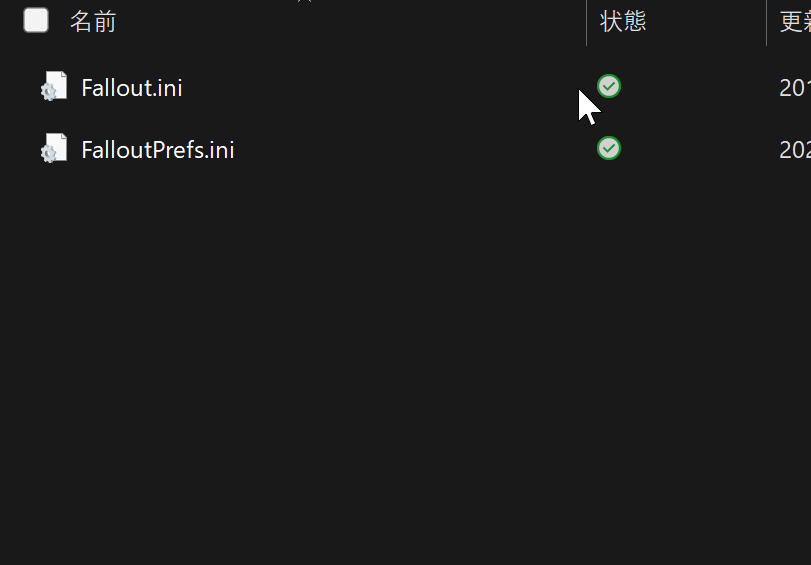Select the FalloutPrefs.ini filename text
The height and width of the screenshot is (565, 811).
[x=158, y=150]
